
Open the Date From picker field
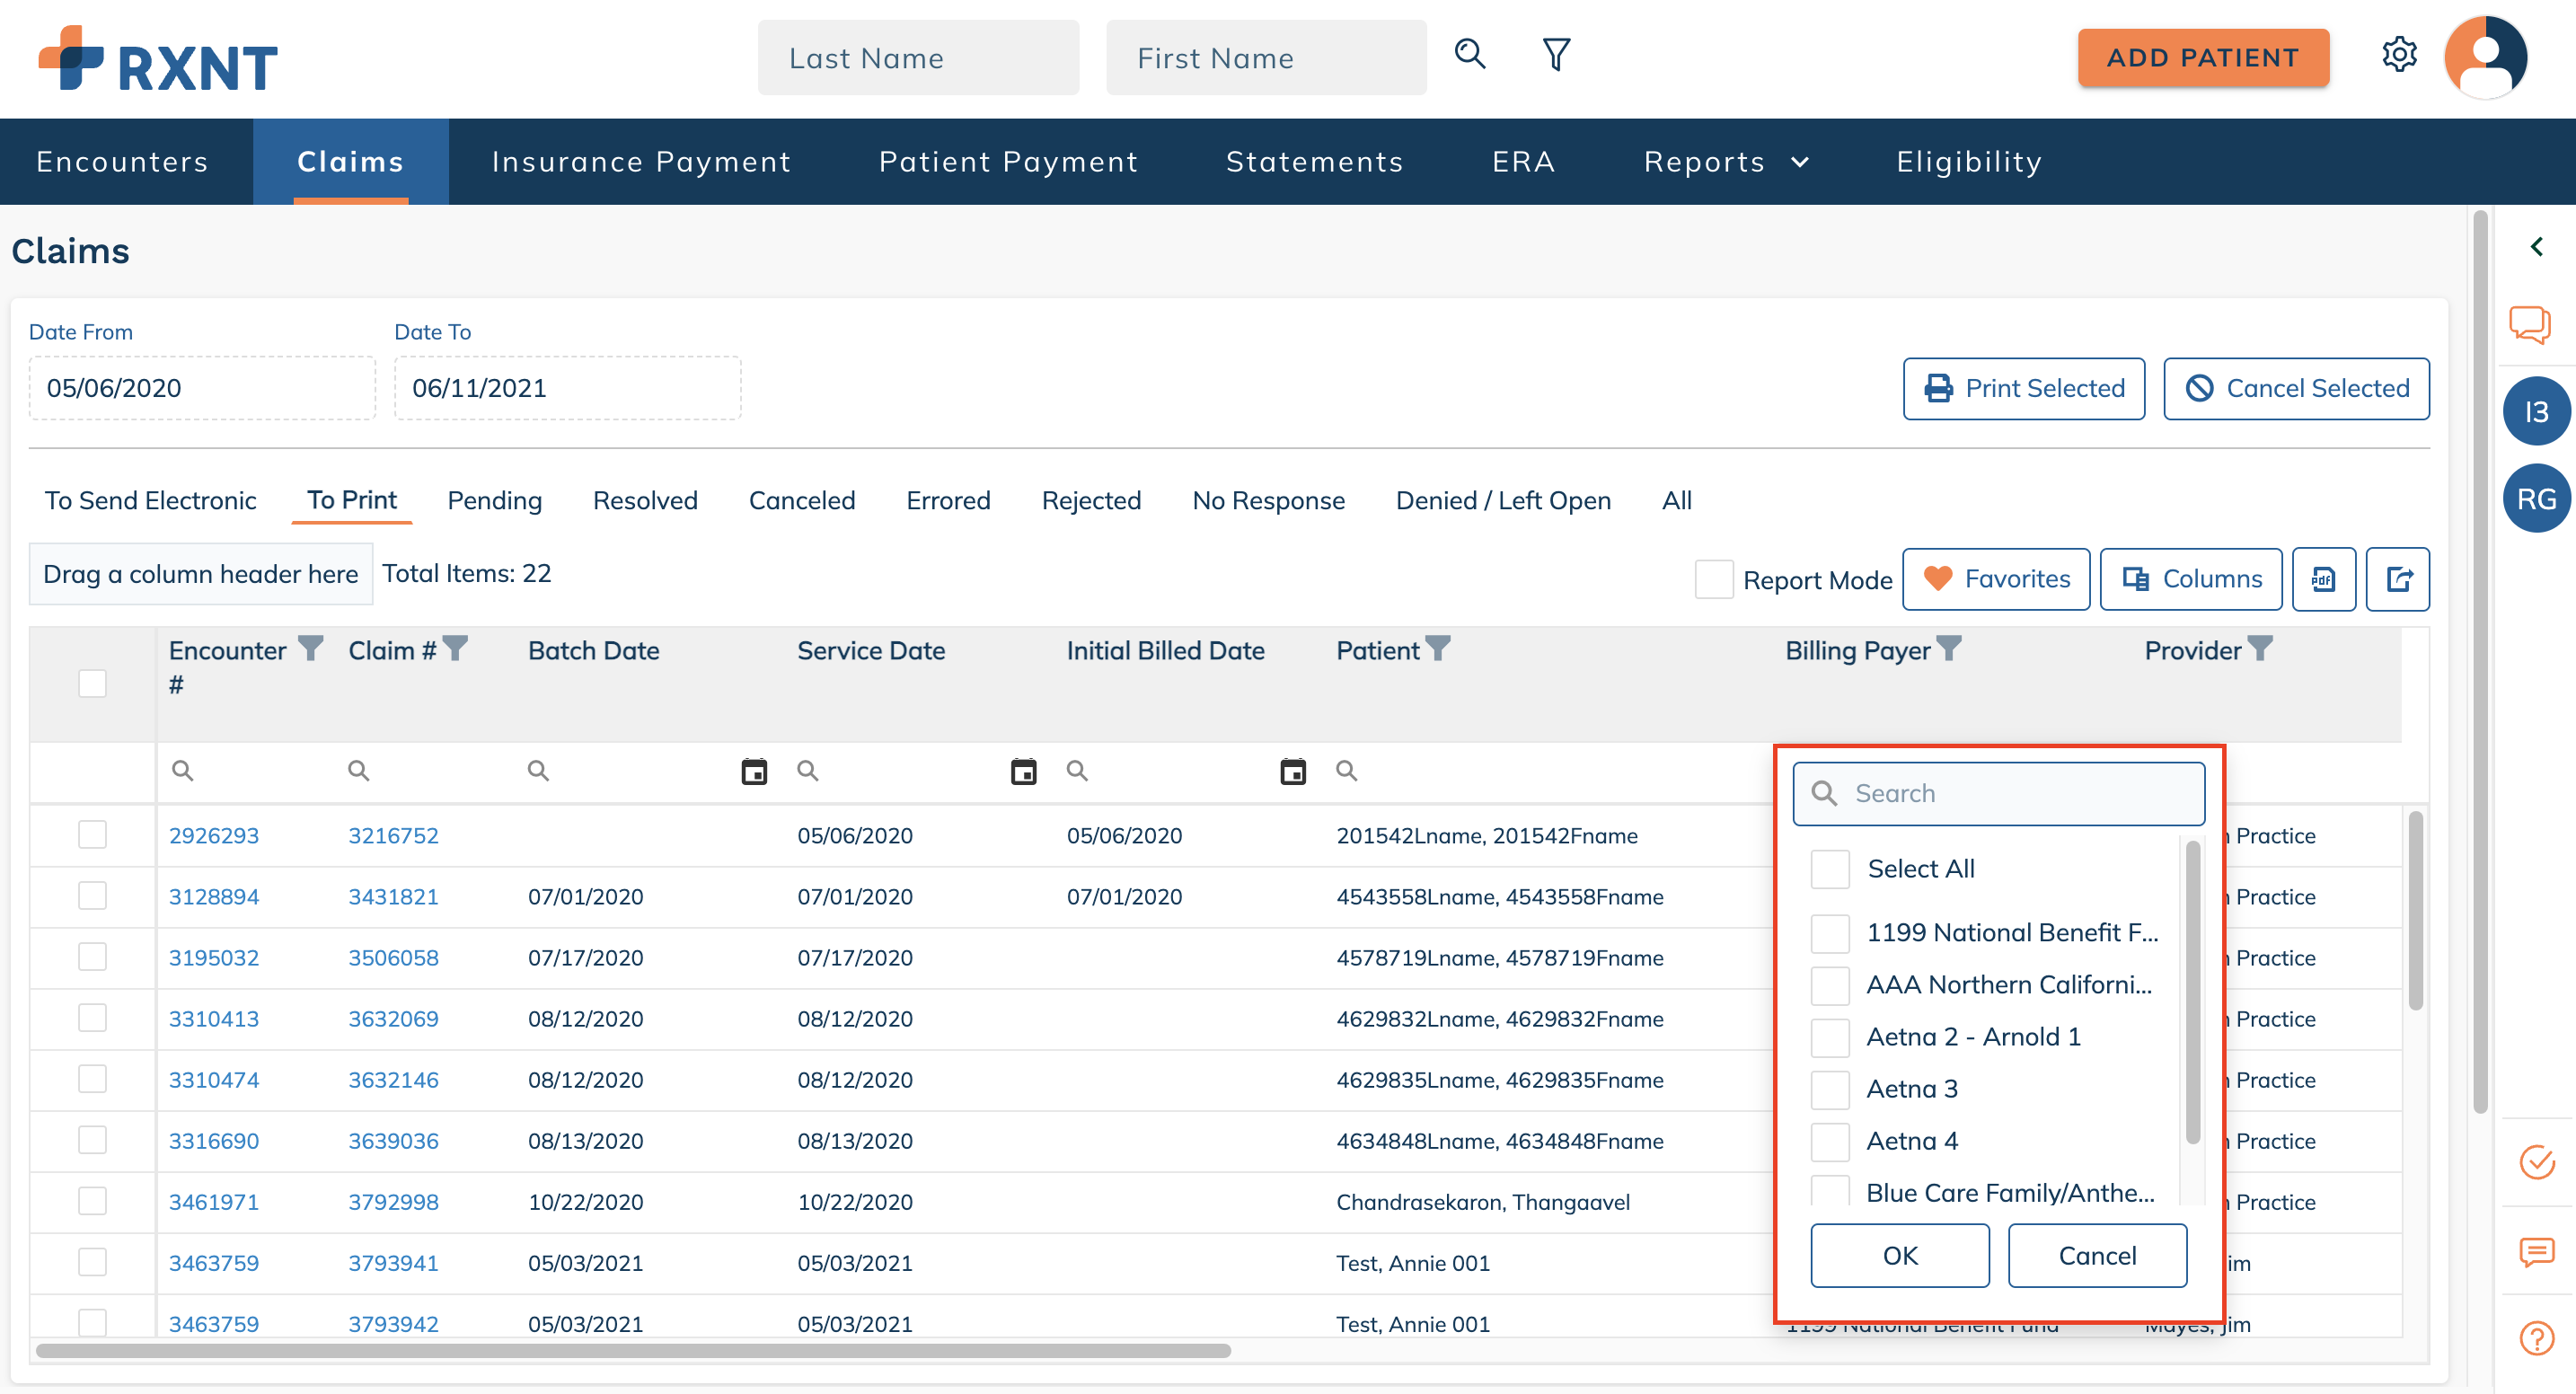click(202, 388)
